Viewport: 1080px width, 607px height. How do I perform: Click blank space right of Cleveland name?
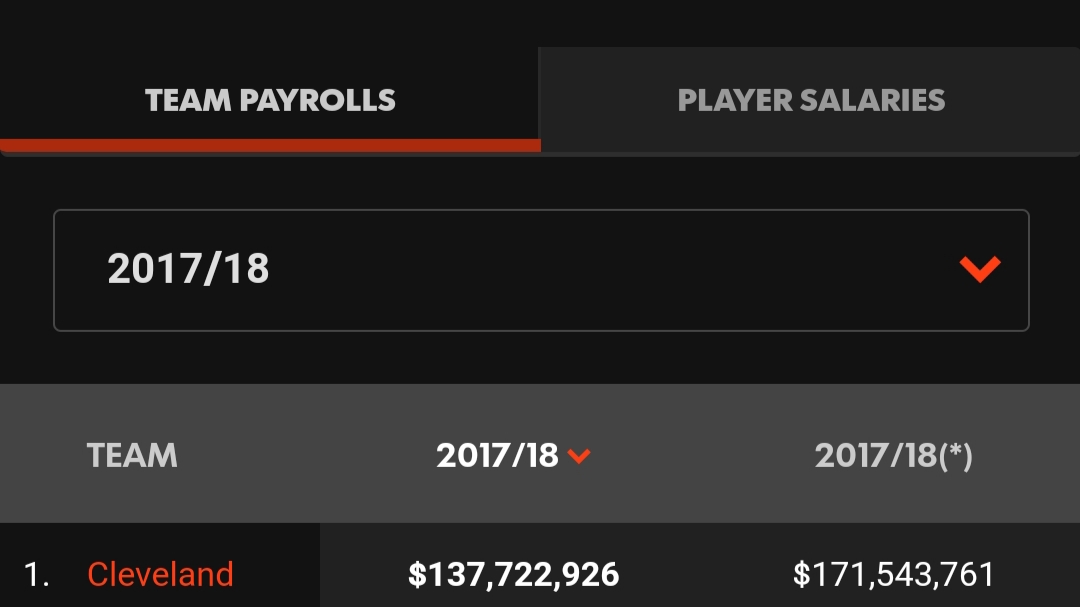click(x=276, y=574)
